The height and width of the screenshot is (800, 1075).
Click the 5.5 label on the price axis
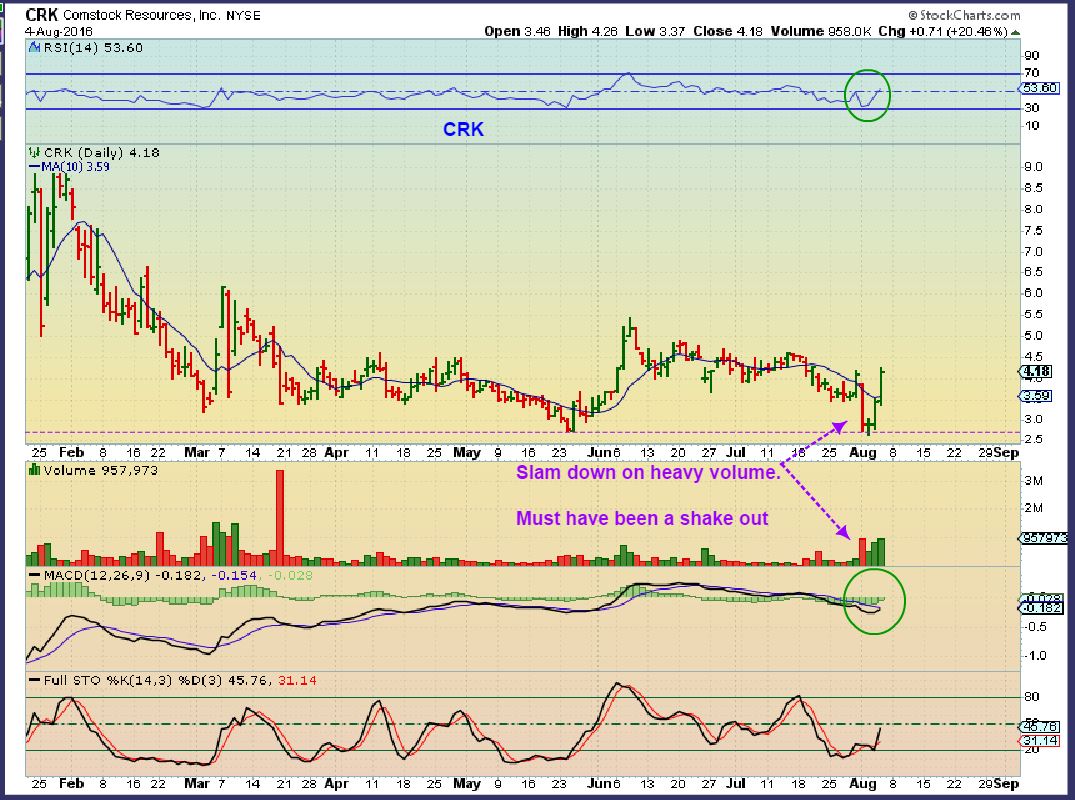point(1033,314)
